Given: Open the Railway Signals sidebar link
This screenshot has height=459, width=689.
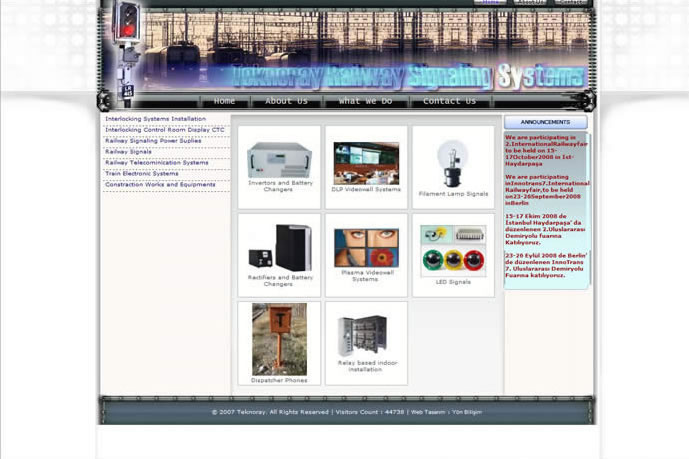Looking at the screenshot, I should pos(129,152).
